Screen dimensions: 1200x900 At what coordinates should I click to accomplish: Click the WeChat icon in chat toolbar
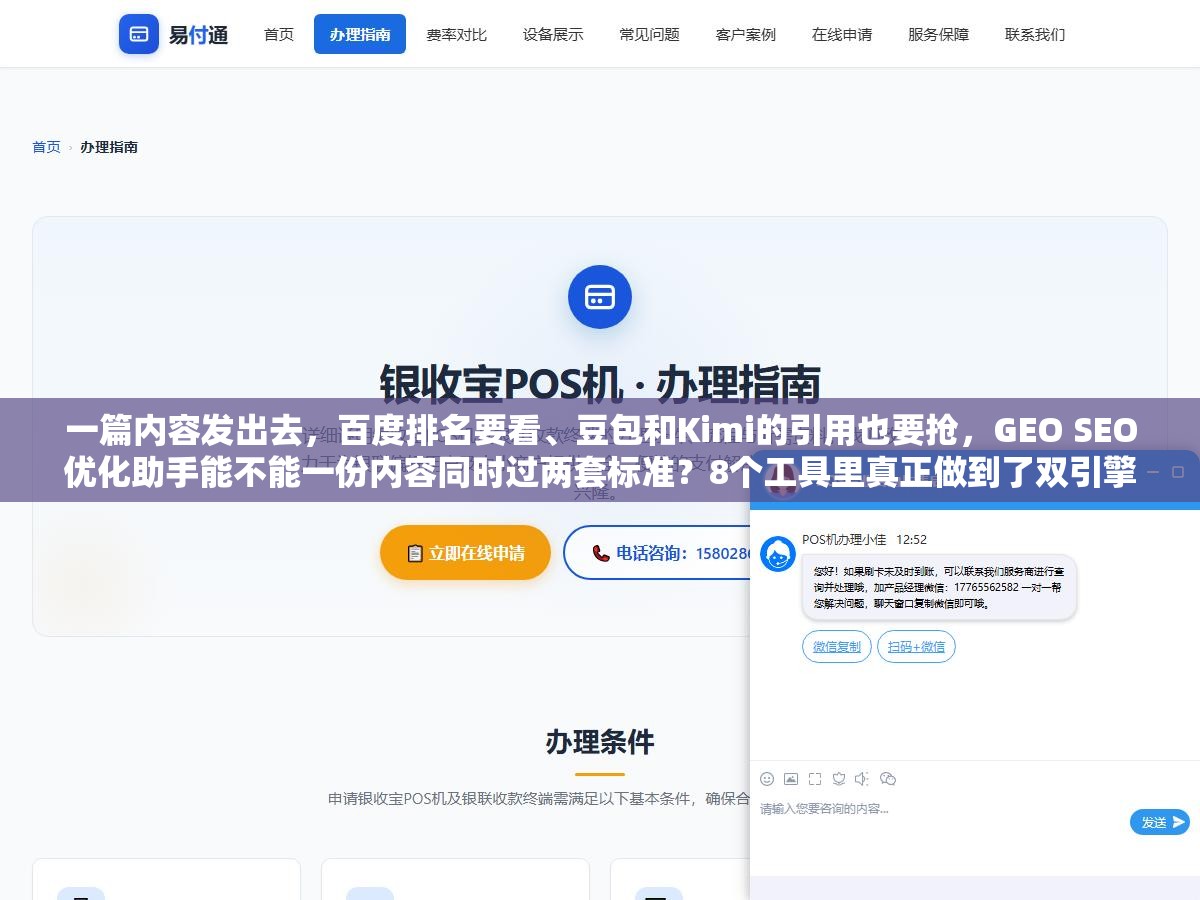888,778
